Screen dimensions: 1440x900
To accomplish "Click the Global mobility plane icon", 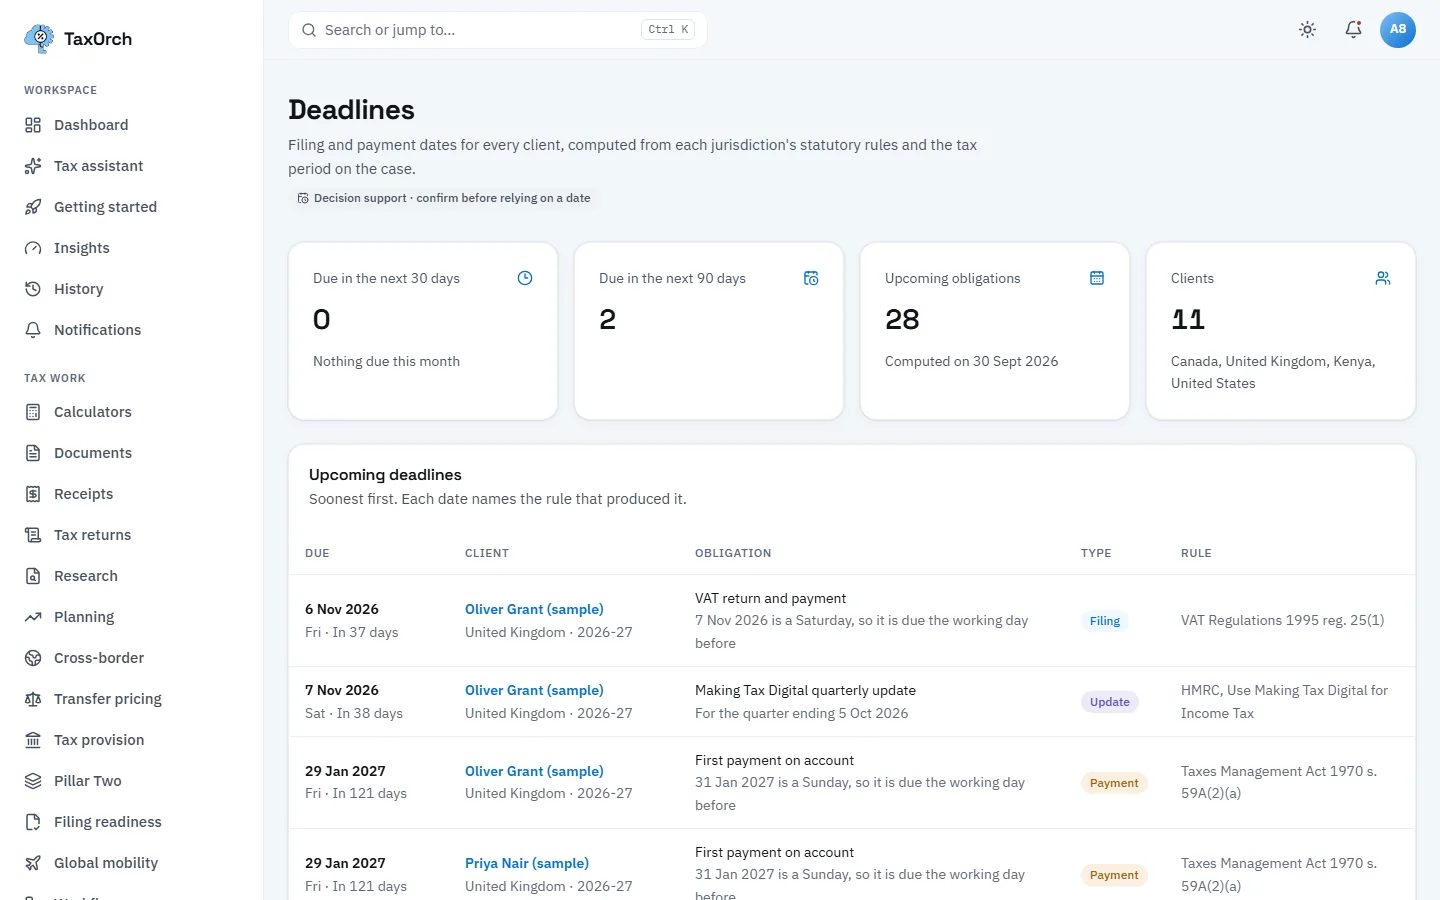I will pyautogui.click(x=33, y=863).
